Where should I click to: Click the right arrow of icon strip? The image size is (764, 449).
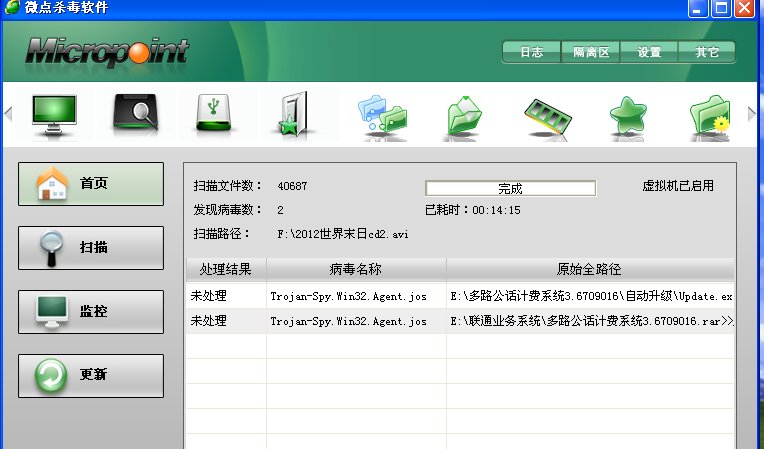pyautogui.click(x=751, y=114)
